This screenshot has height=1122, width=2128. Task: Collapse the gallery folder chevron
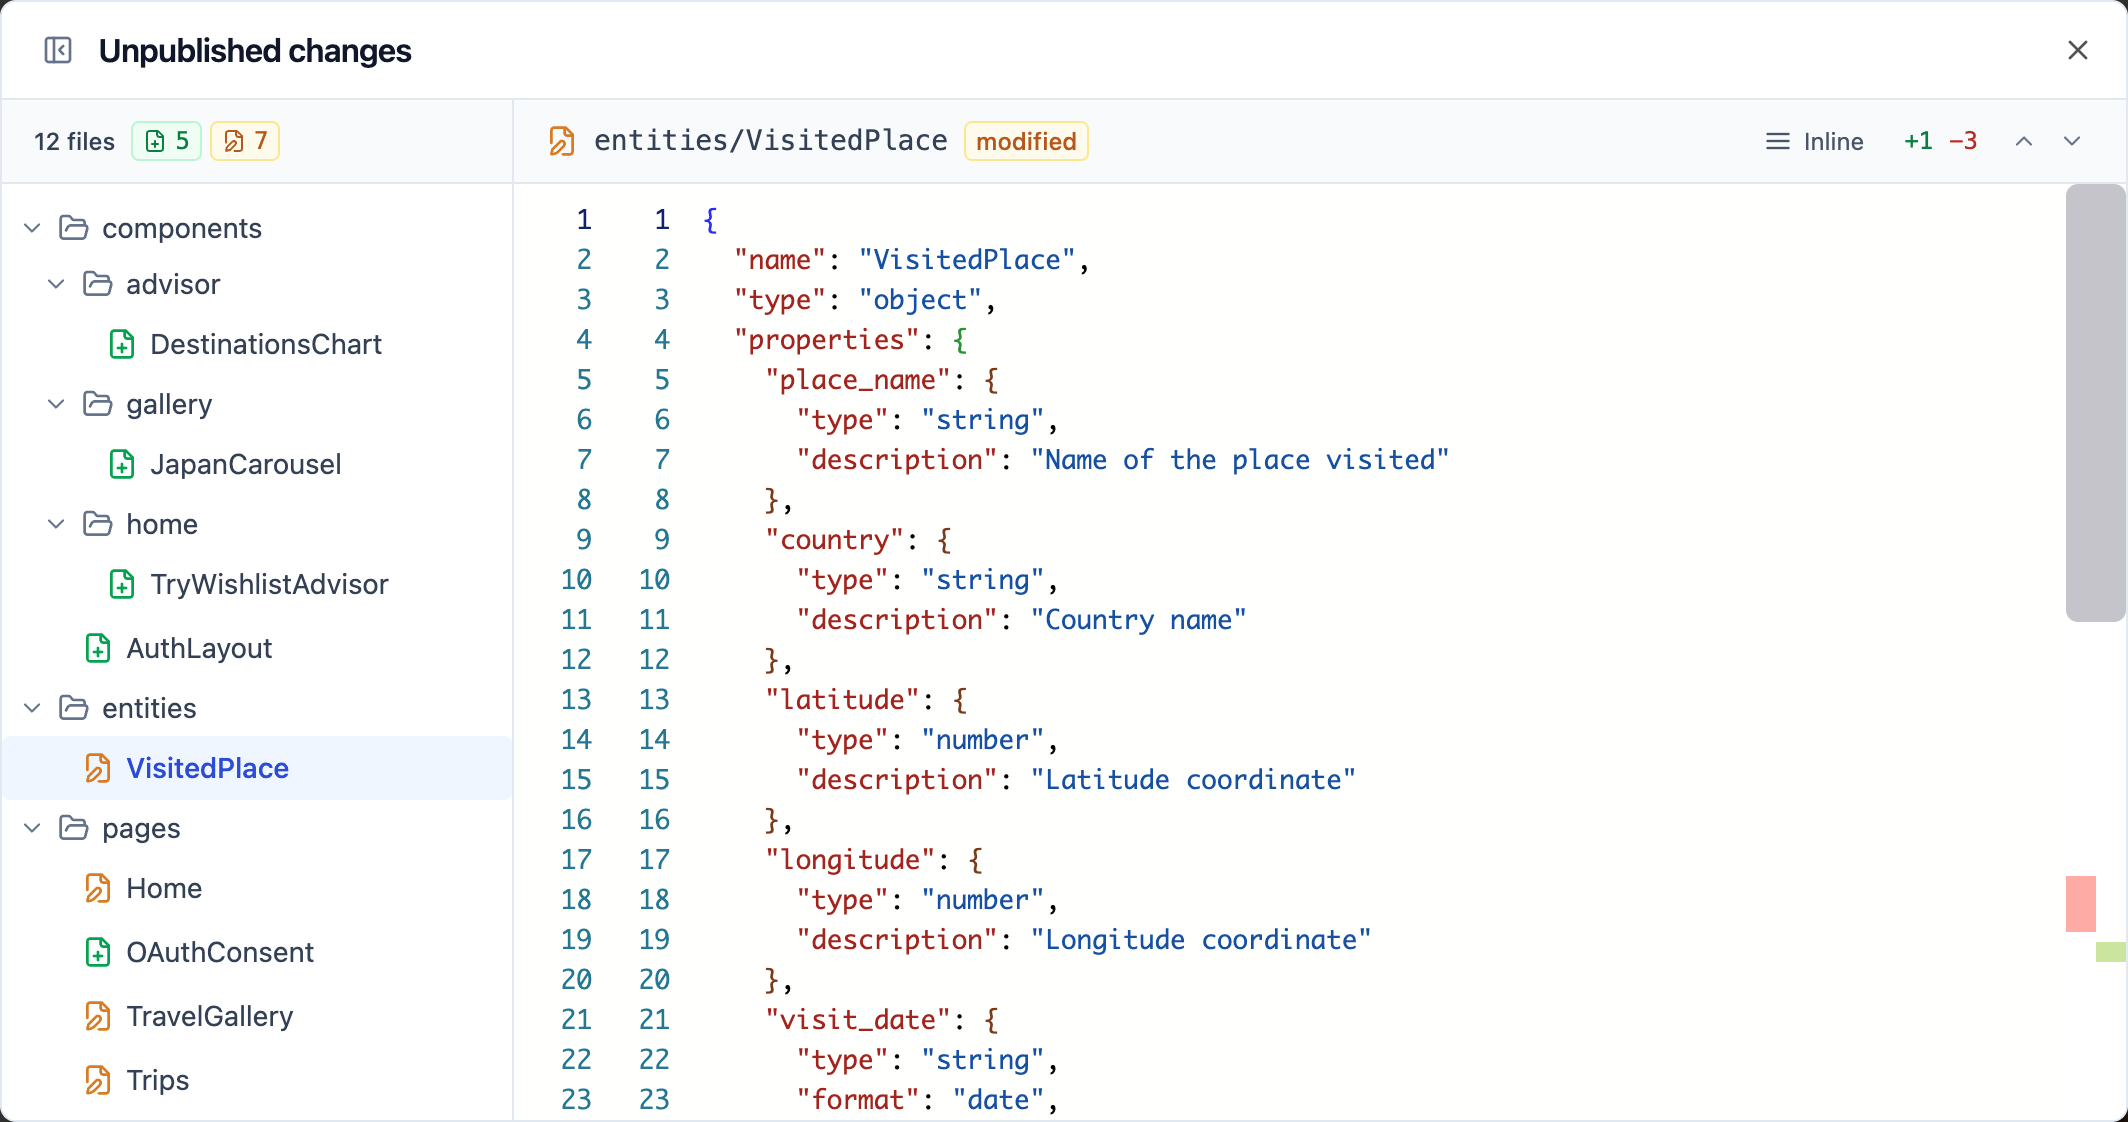click(56, 404)
